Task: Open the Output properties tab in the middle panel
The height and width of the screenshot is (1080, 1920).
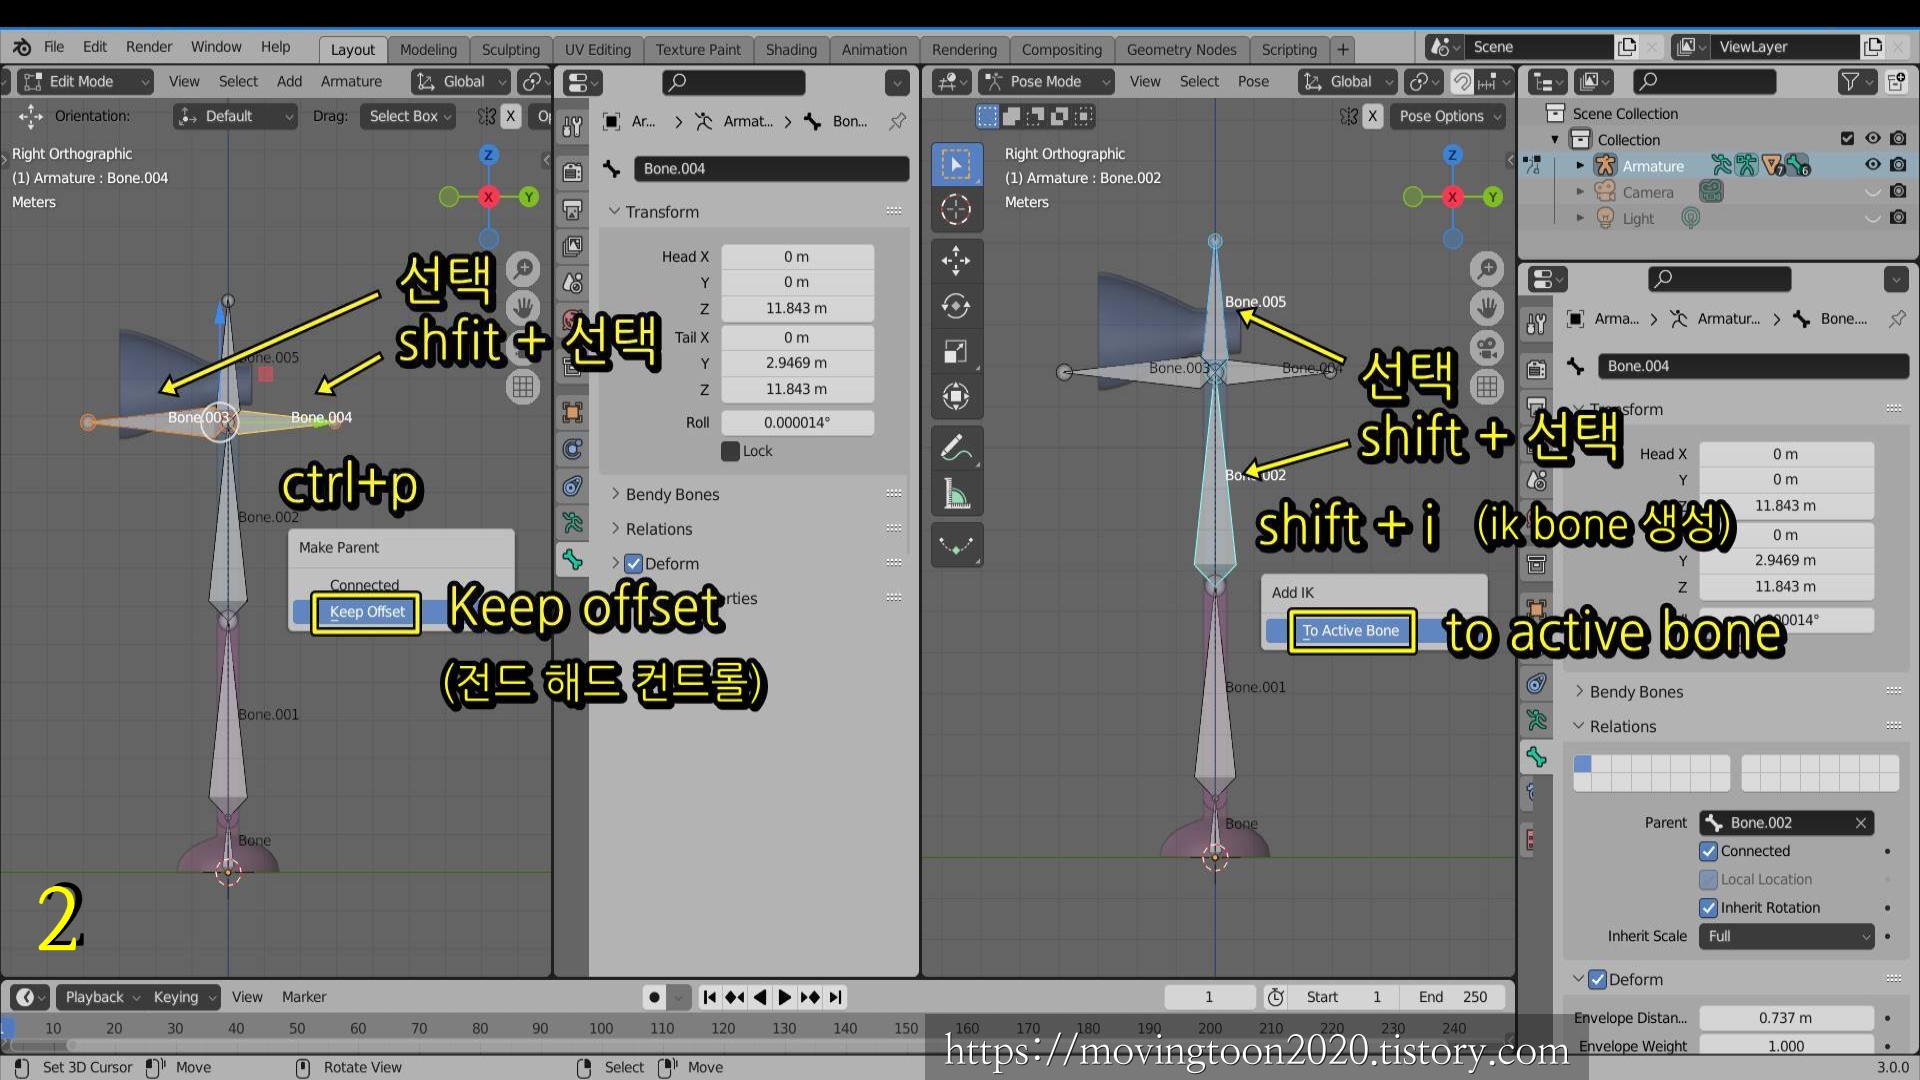Action: point(573,209)
